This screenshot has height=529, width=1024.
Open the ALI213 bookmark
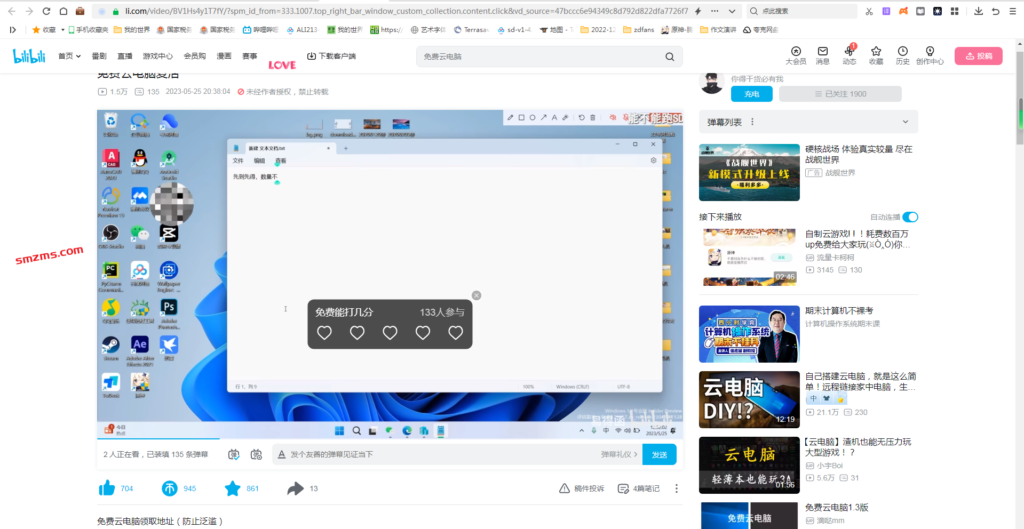(302, 29)
